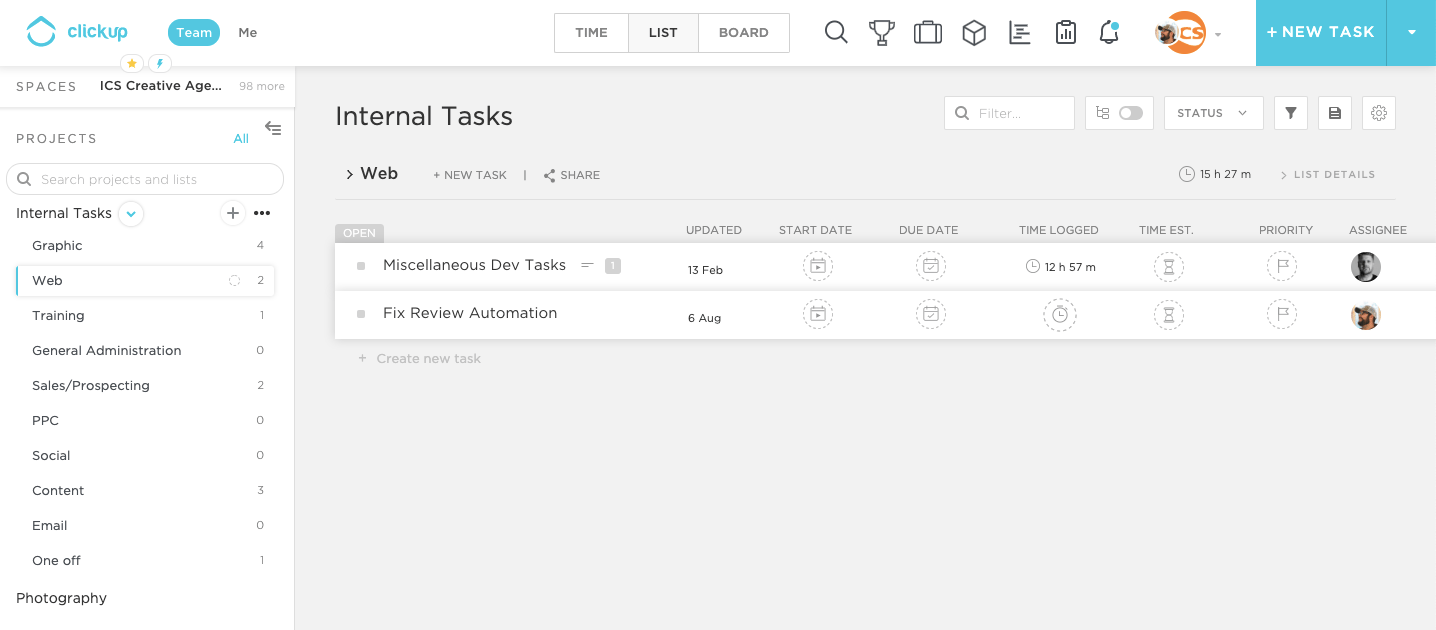Set priority flag for Fix Review Automation
This screenshot has height=630, width=1436.
(x=1282, y=314)
